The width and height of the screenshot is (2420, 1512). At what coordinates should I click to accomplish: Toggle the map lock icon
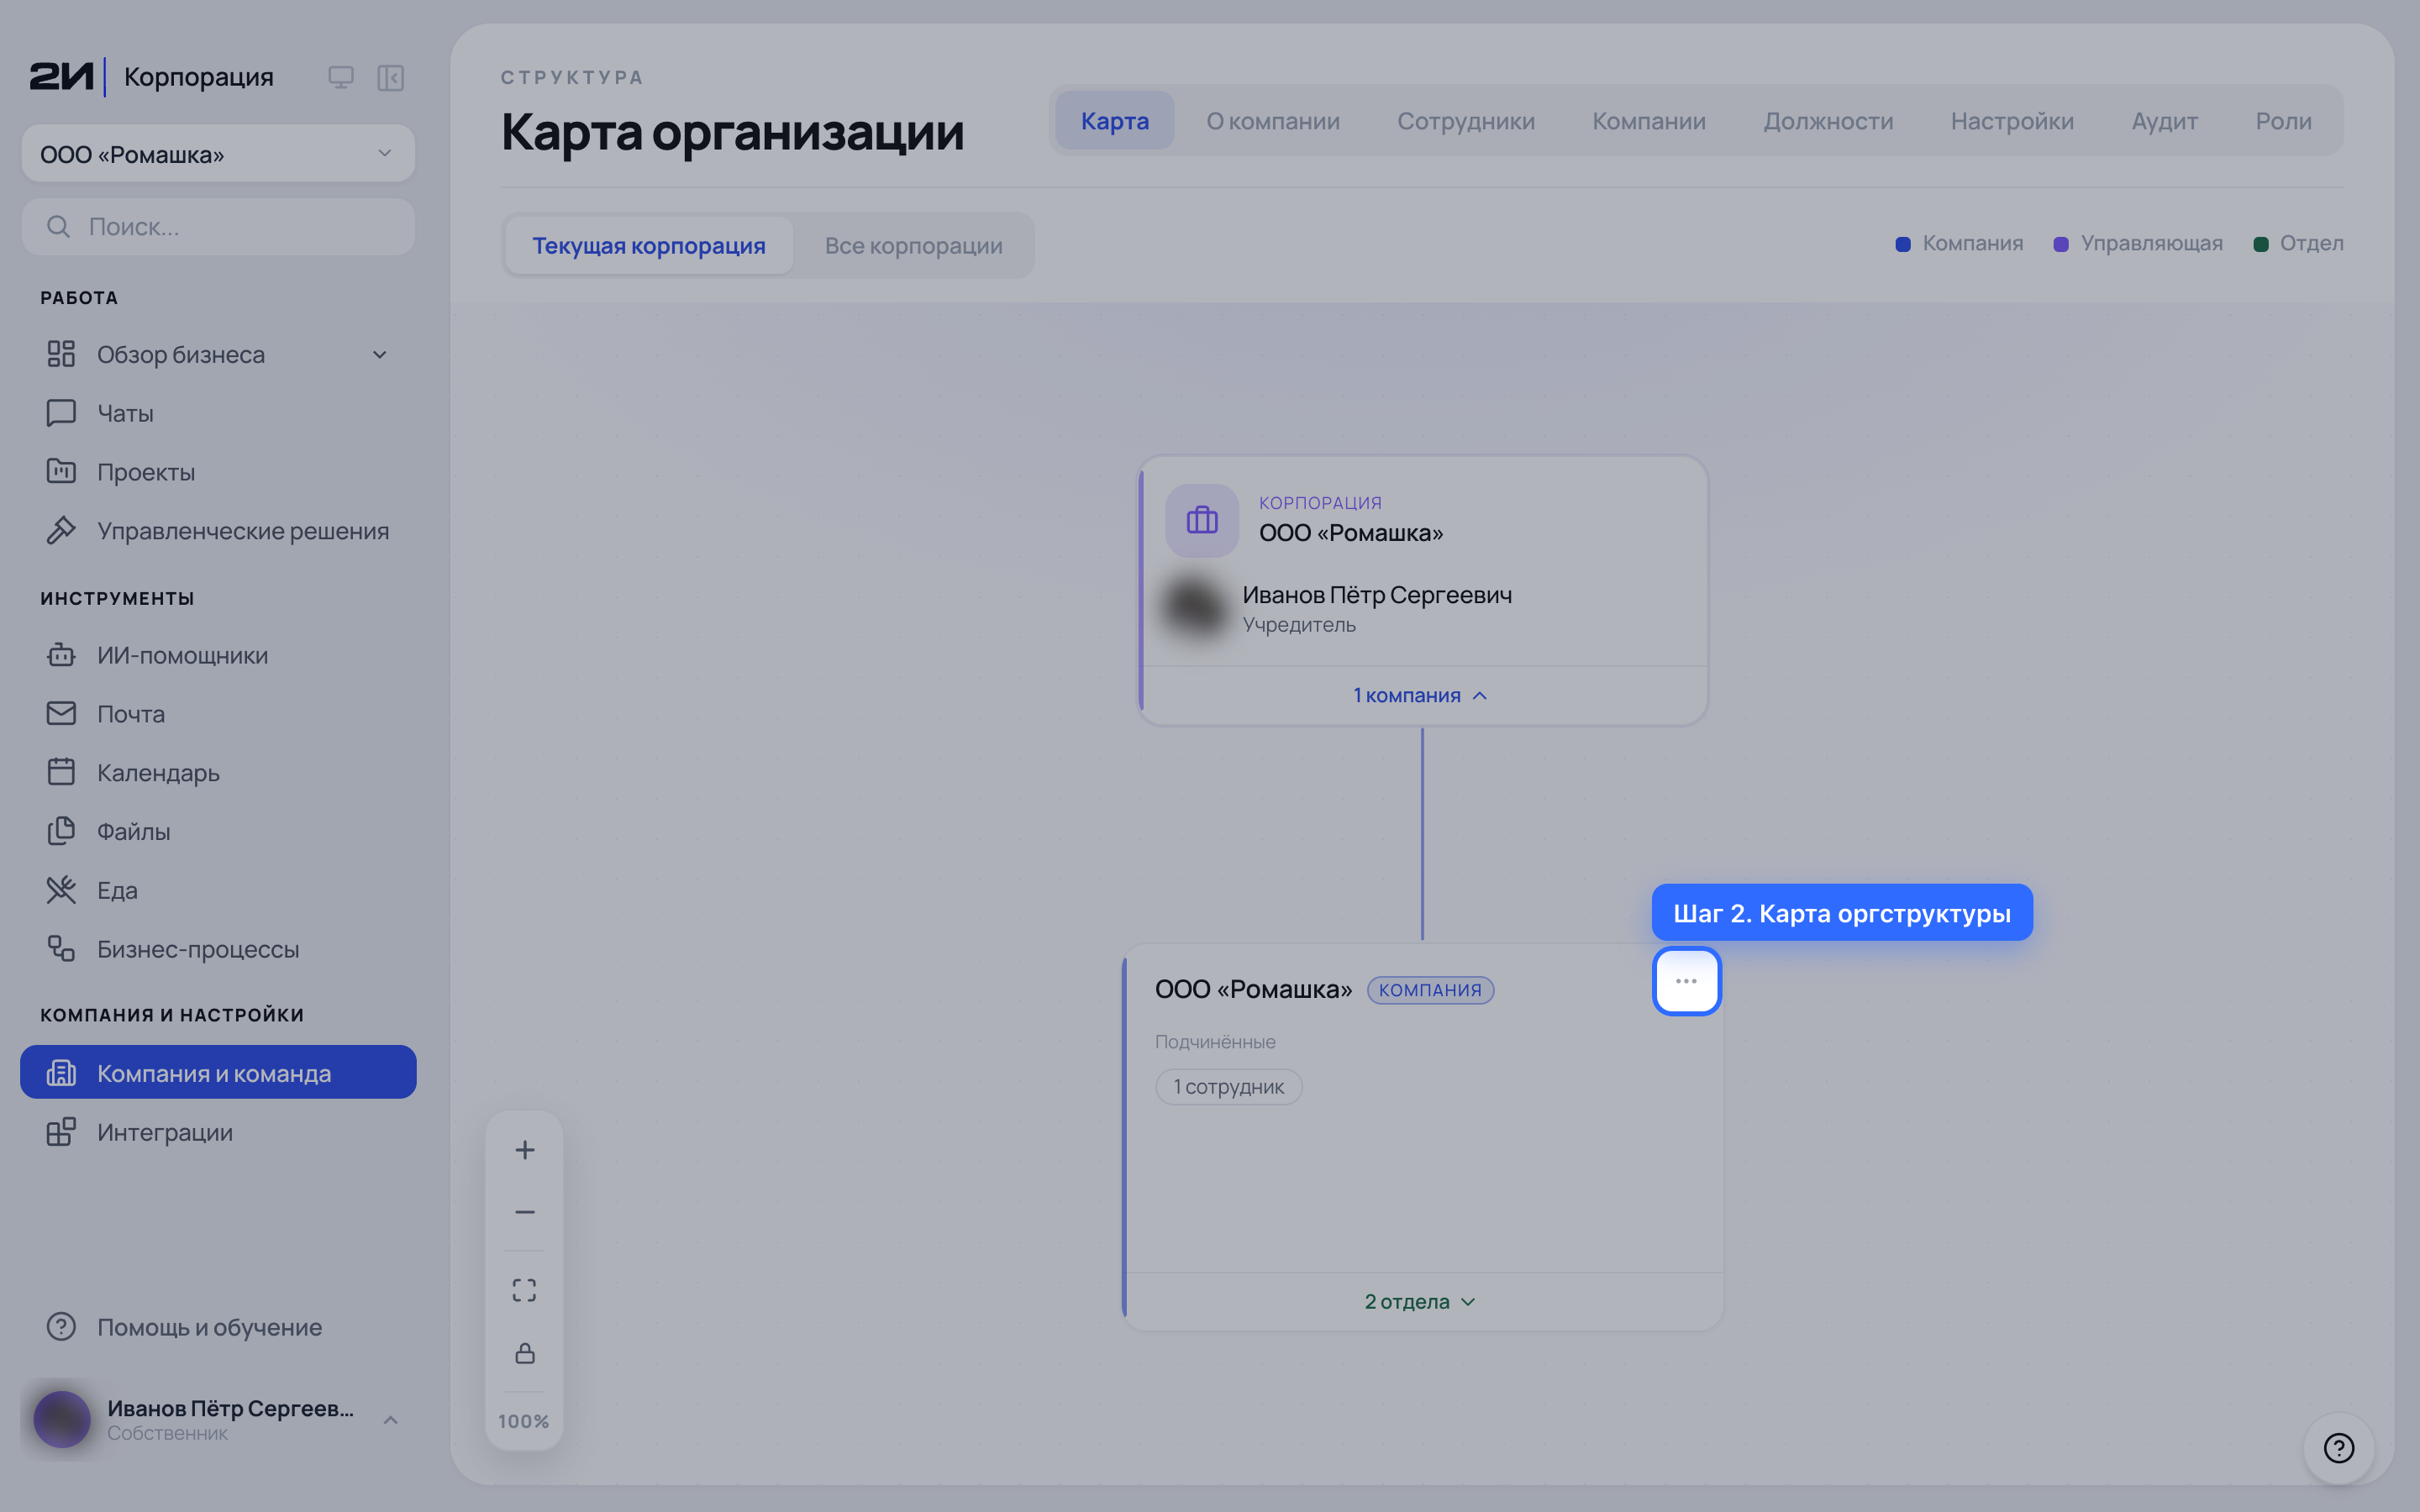[524, 1353]
